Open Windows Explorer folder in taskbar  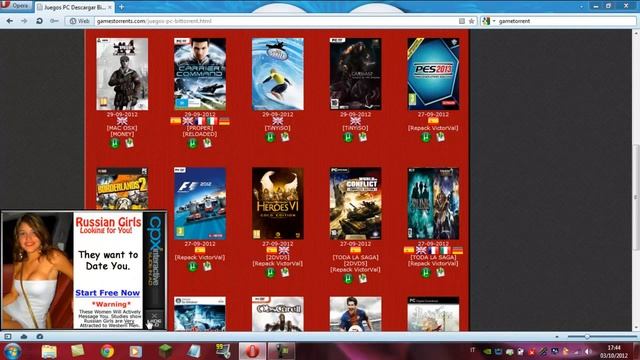click(x=49, y=351)
